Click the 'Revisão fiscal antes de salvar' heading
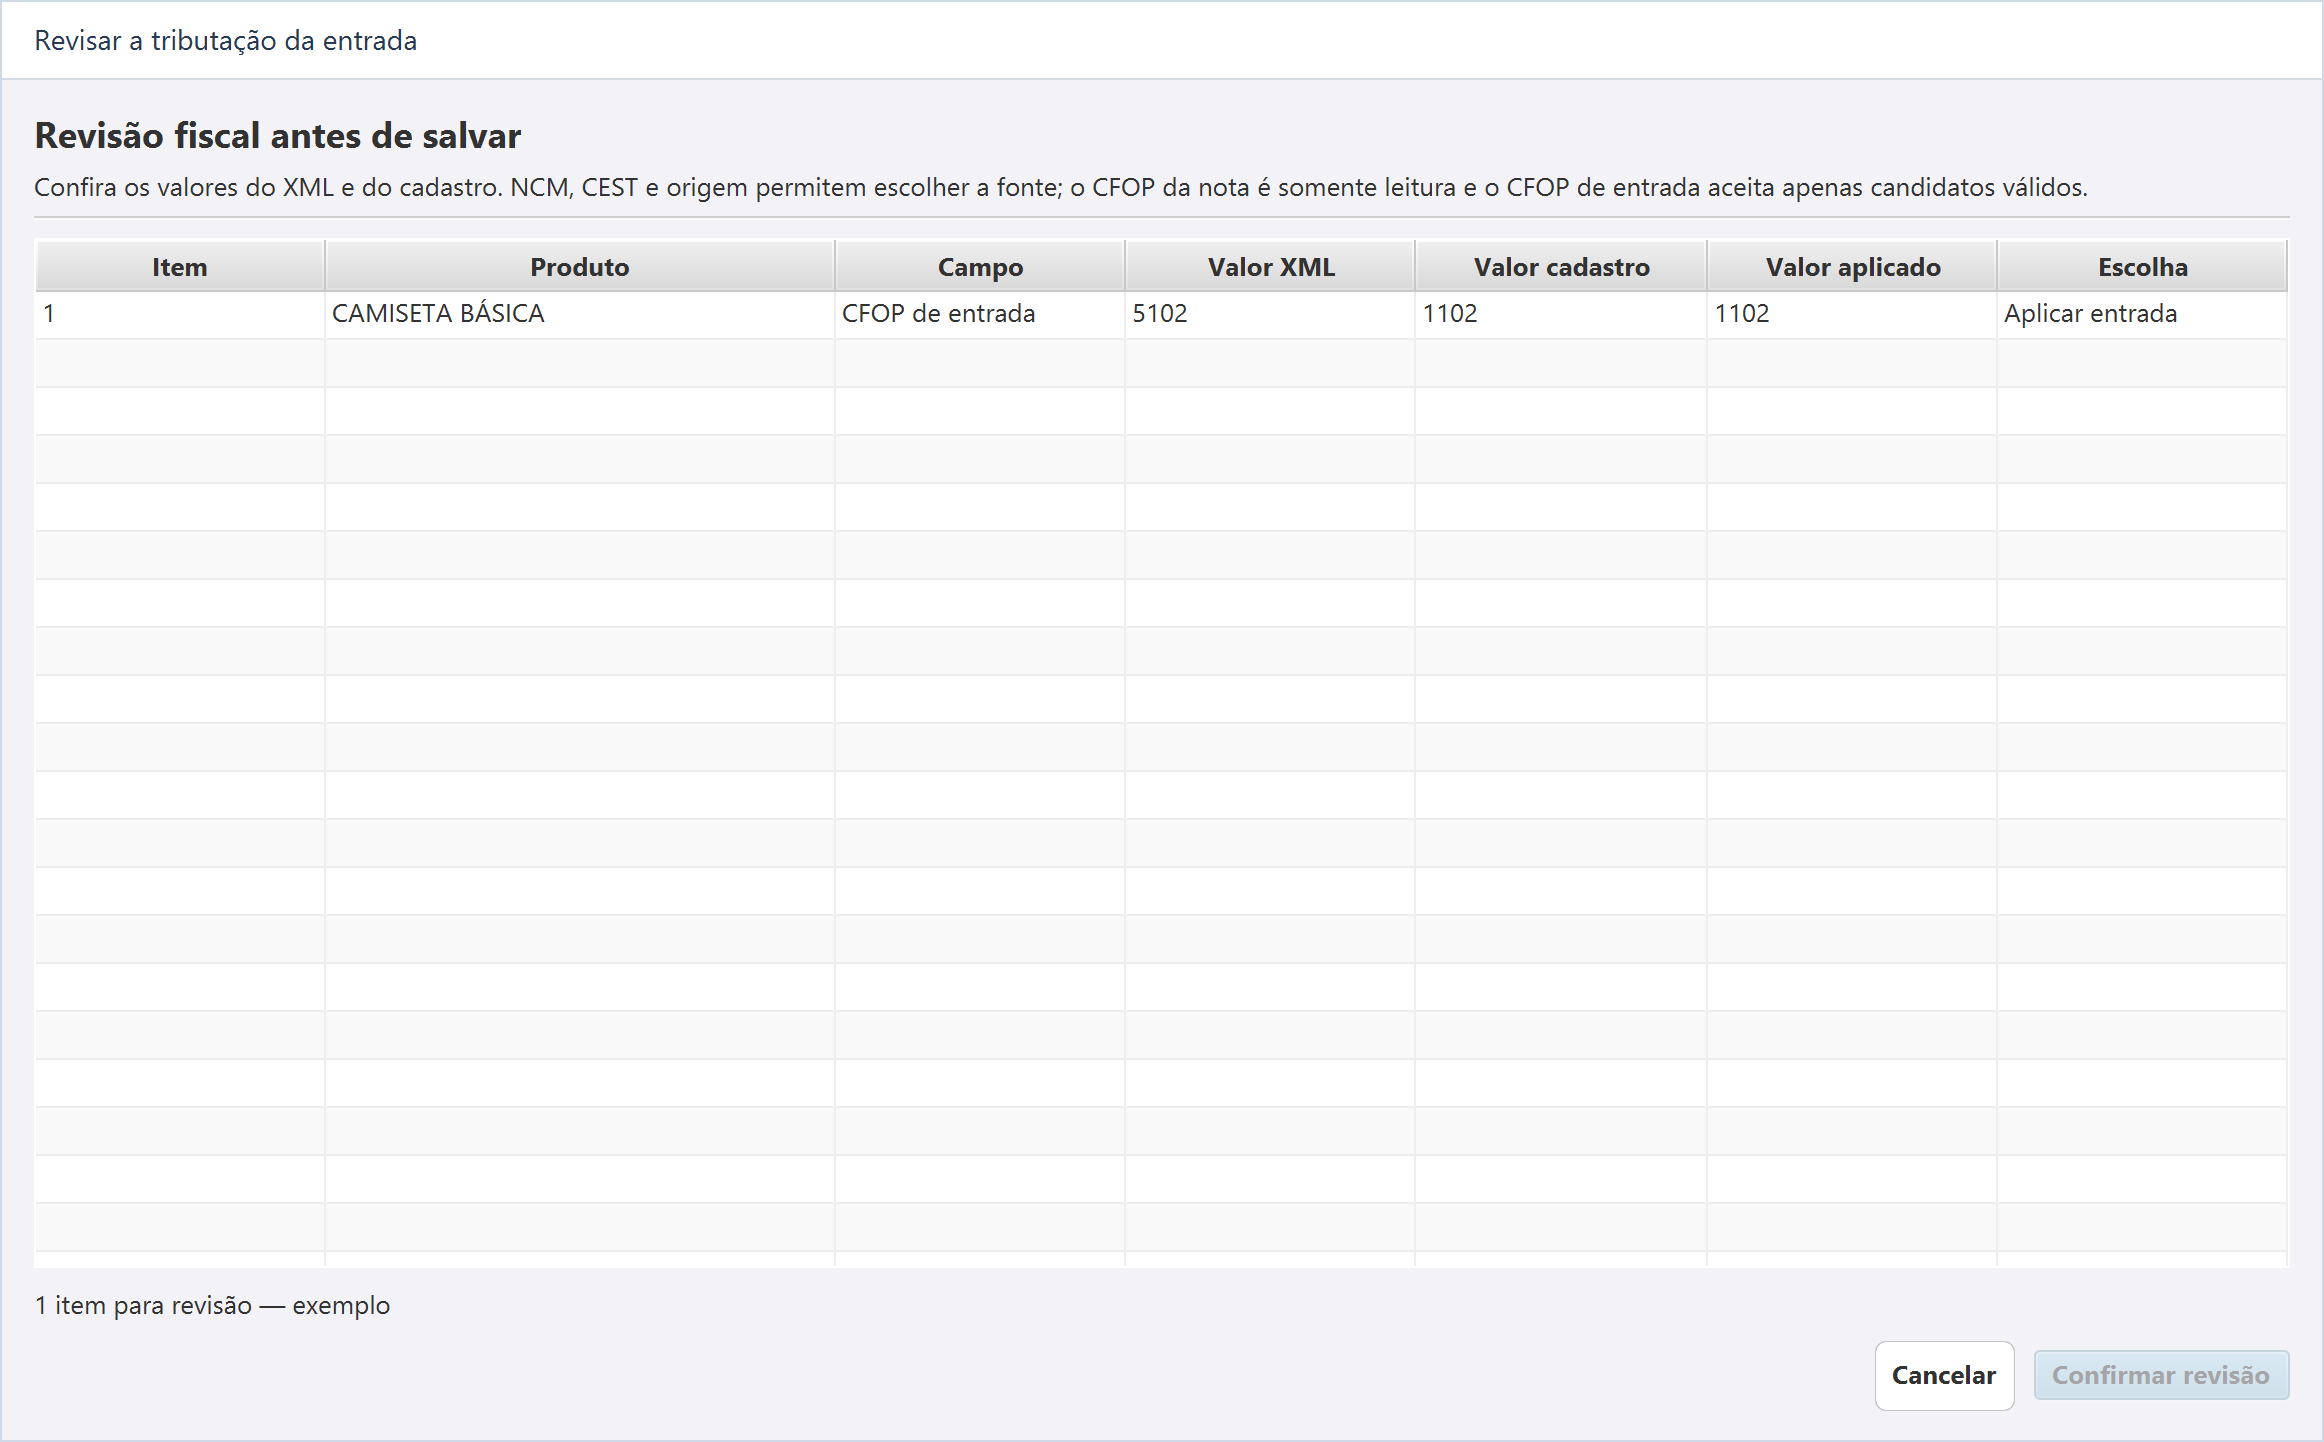This screenshot has width=2324, height=1442. pos(278,136)
